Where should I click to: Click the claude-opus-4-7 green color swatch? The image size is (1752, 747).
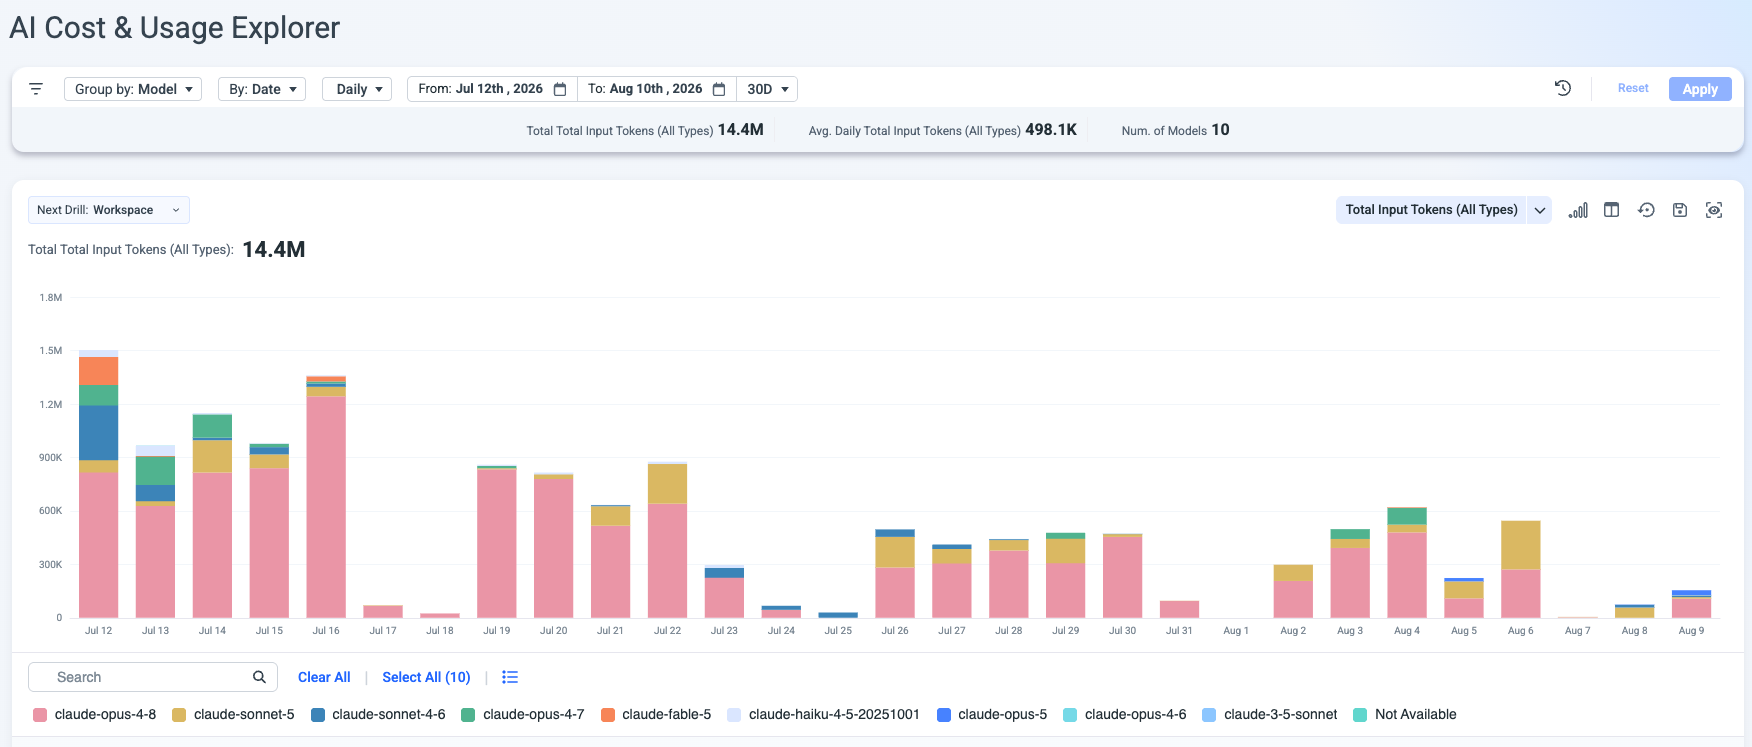click(468, 715)
